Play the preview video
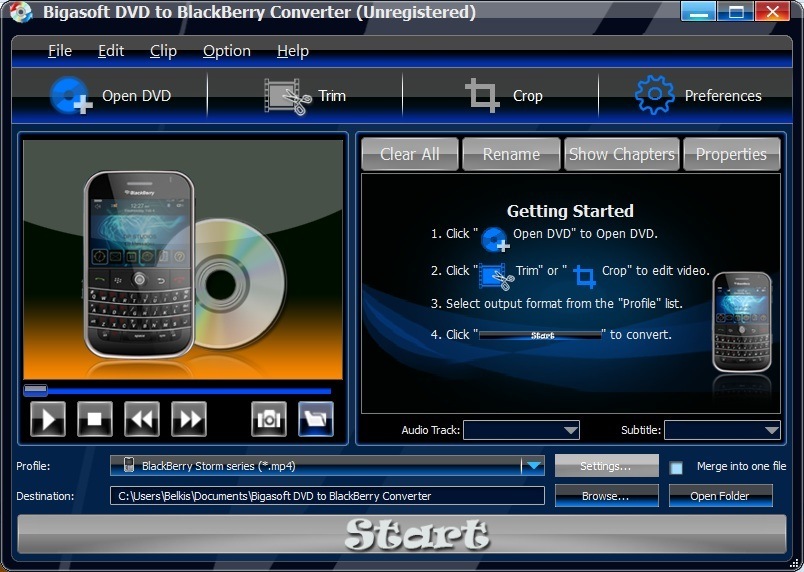Image resolution: width=804 pixels, height=572 pixels. click(48, 419)
